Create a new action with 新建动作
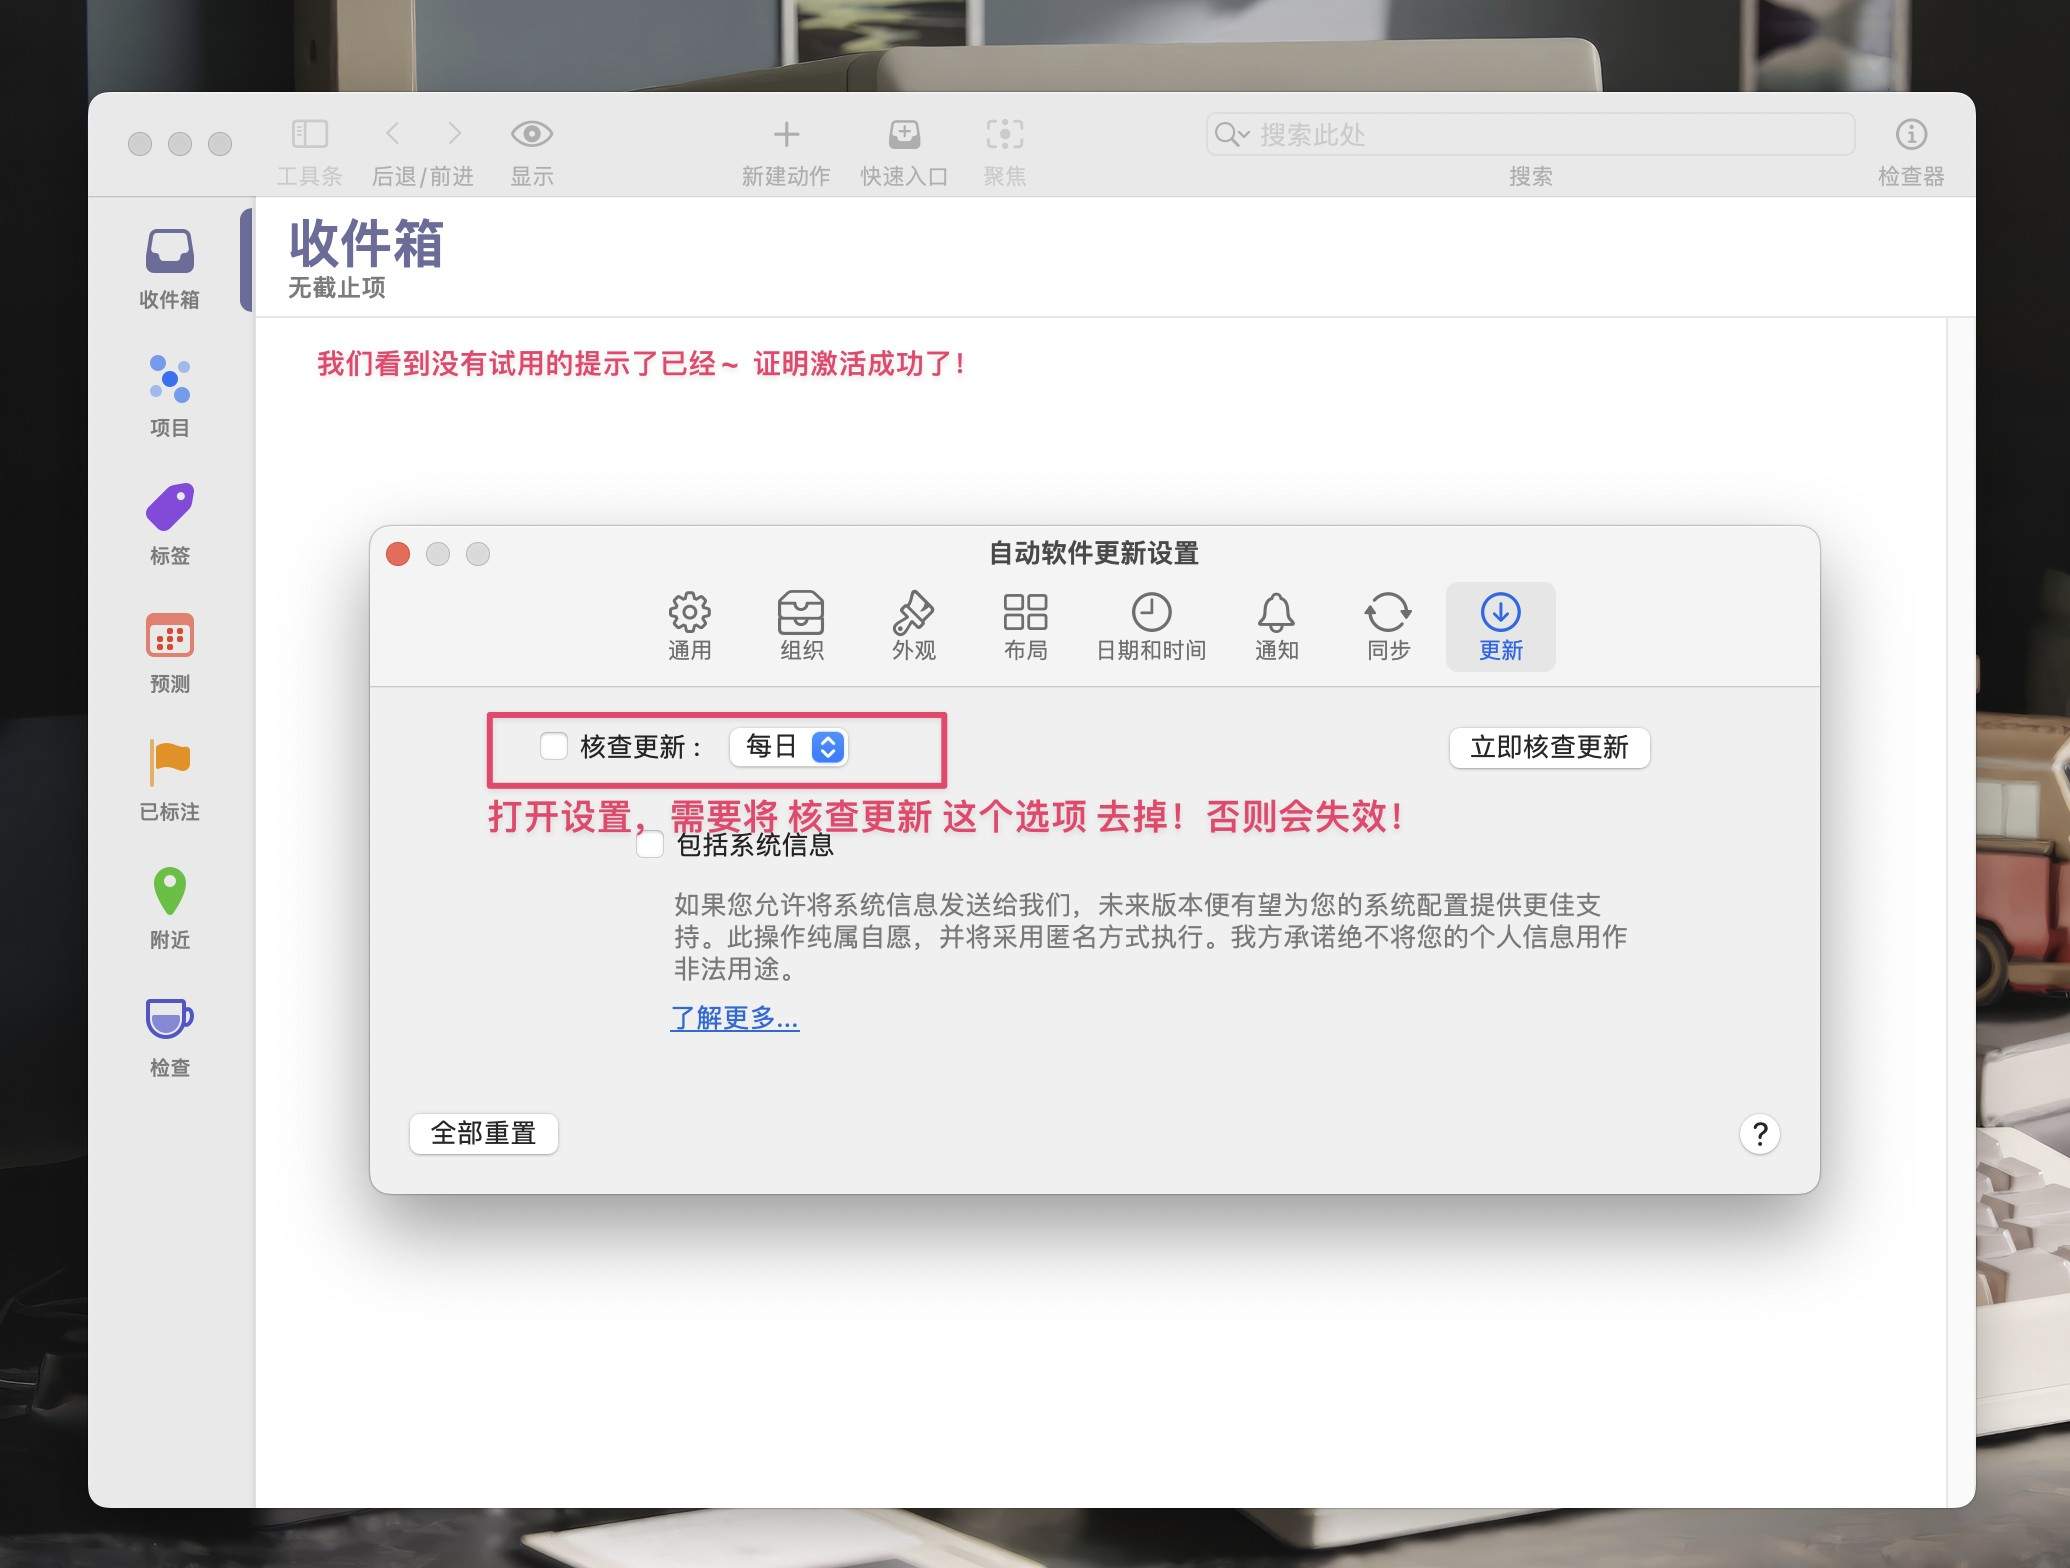 (x=786, y=148)
